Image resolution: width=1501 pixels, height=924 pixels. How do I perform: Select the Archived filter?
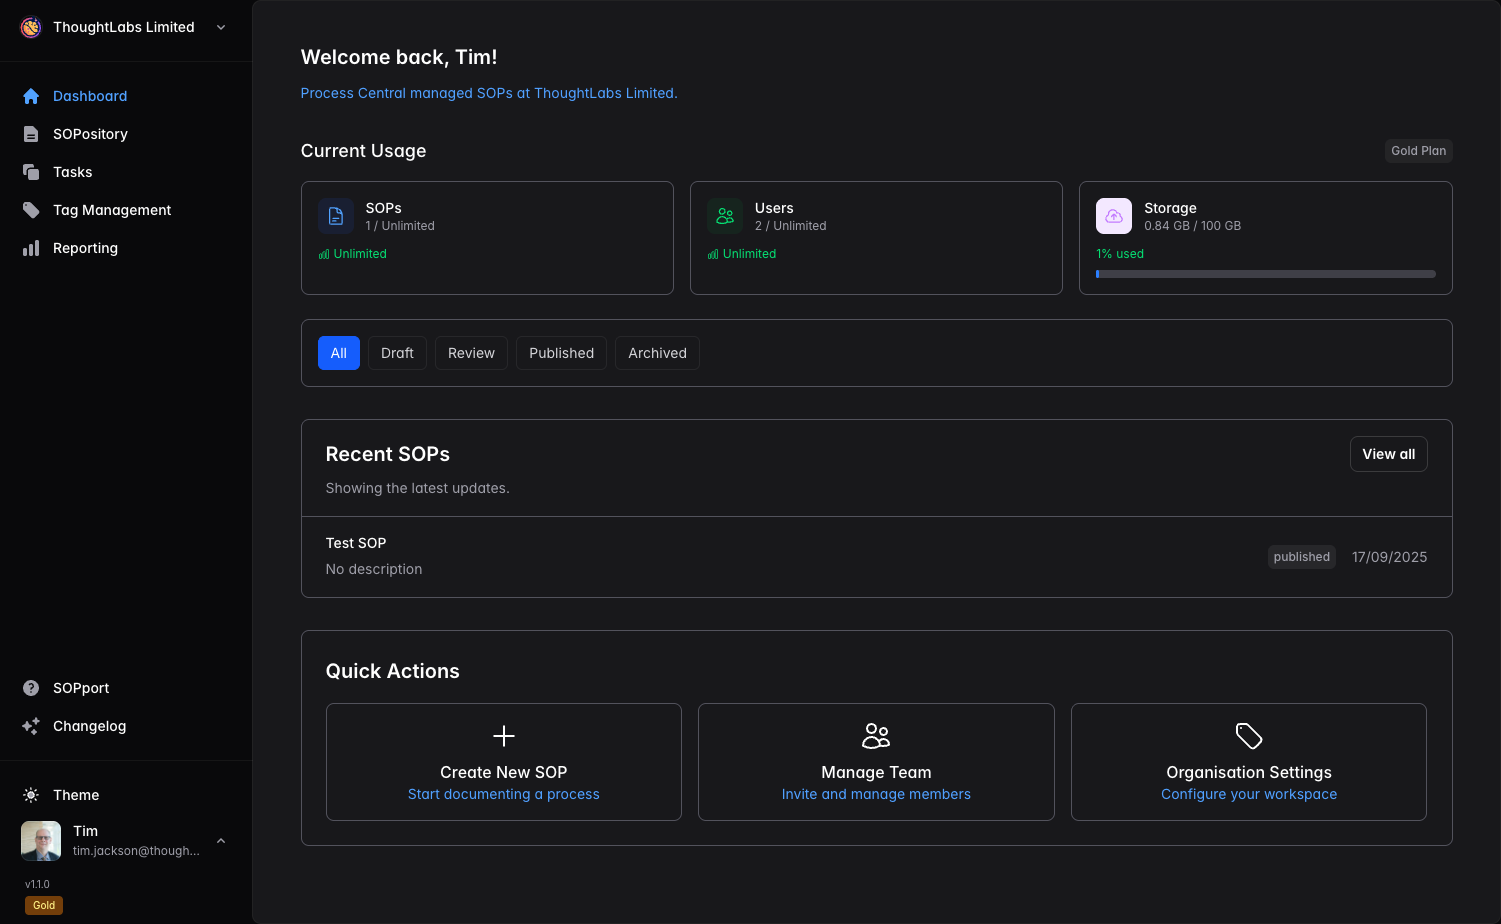point(656,352)
